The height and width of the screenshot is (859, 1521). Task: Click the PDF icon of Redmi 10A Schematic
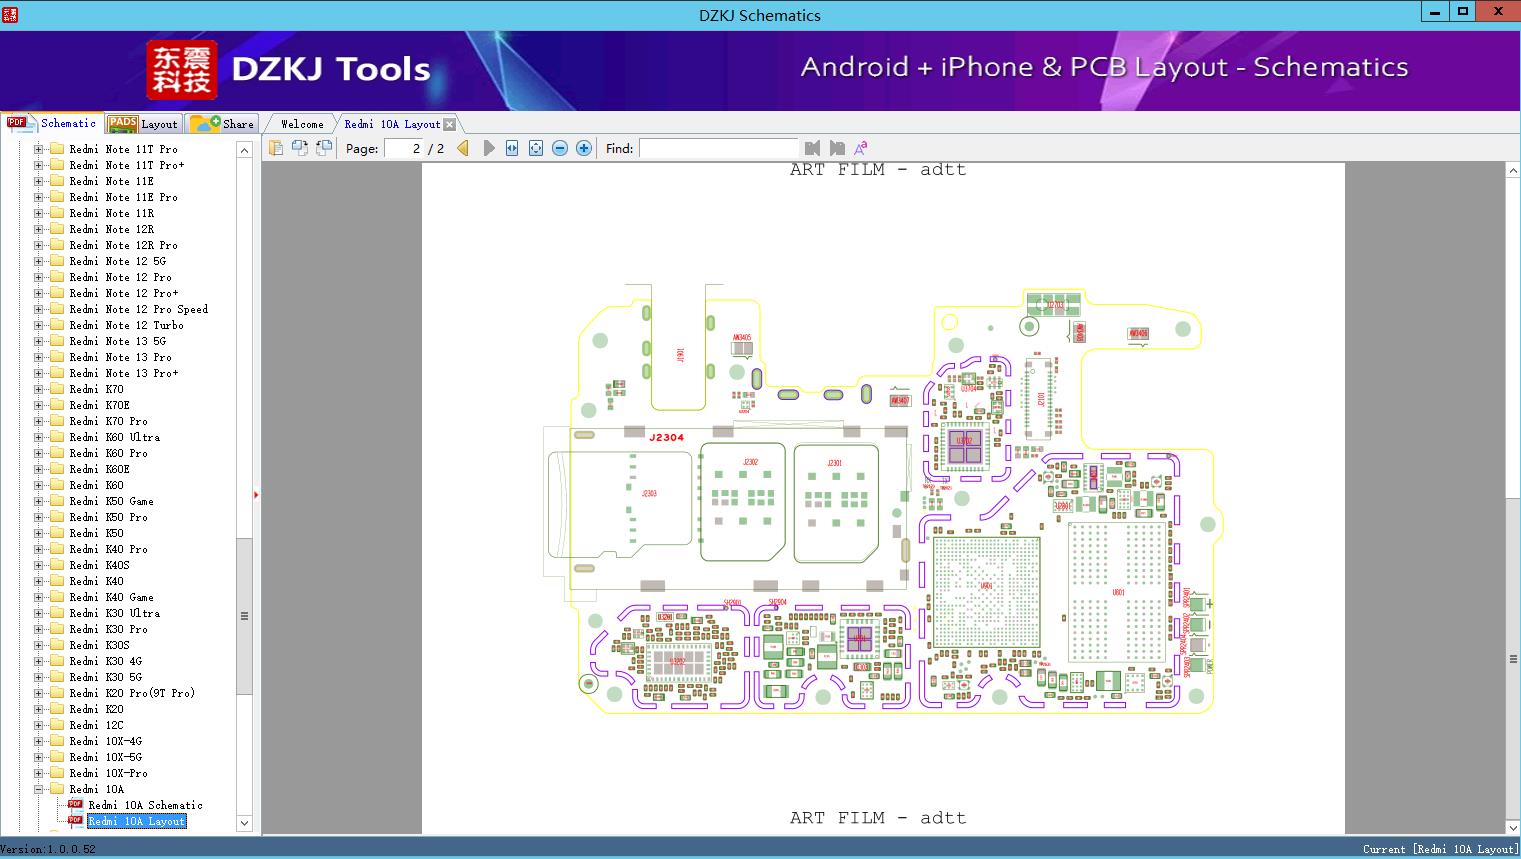coord(75,805)
